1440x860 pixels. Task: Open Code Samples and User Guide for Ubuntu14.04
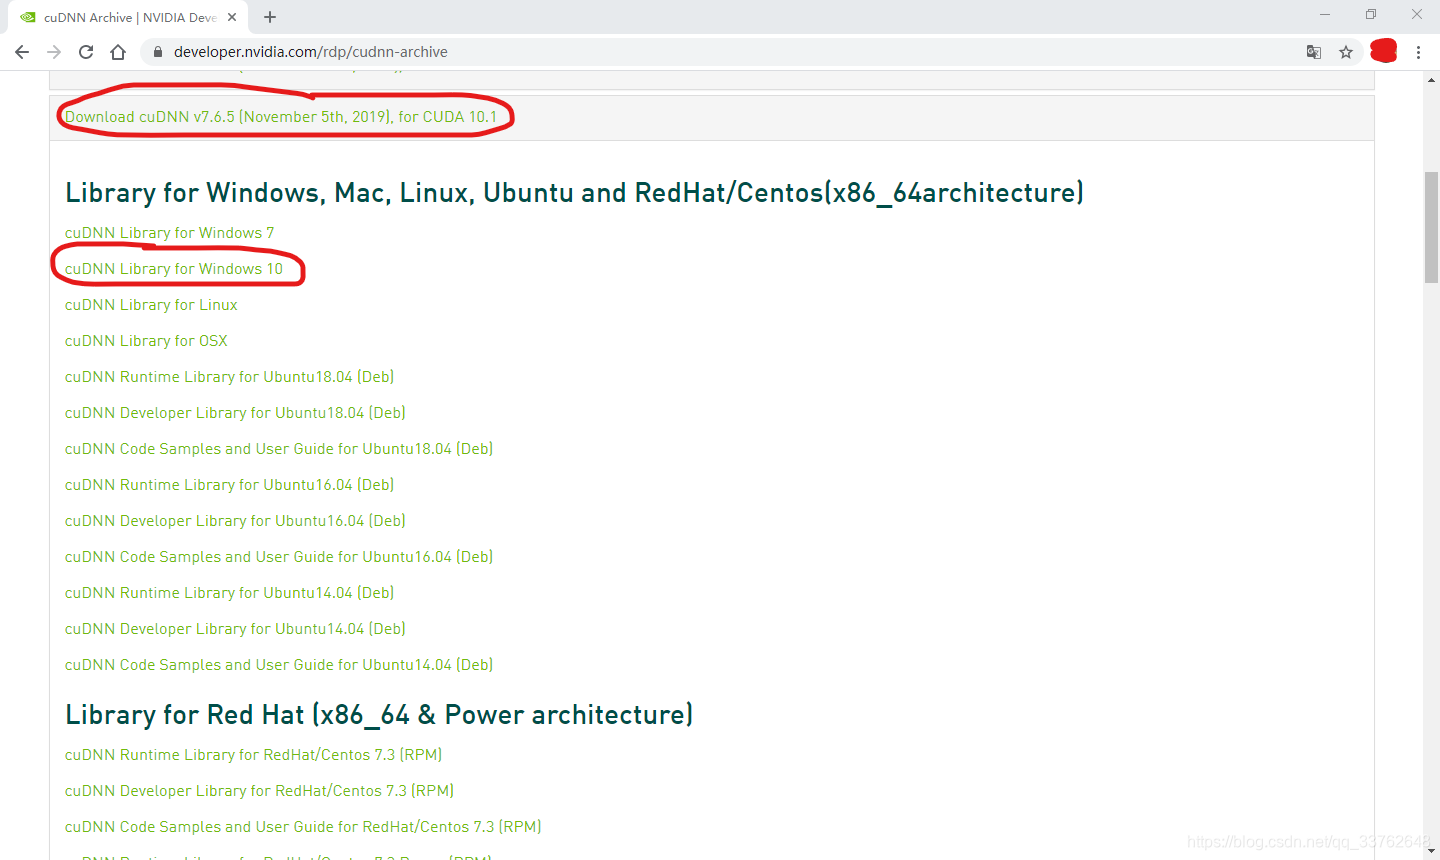click(279, 665)
